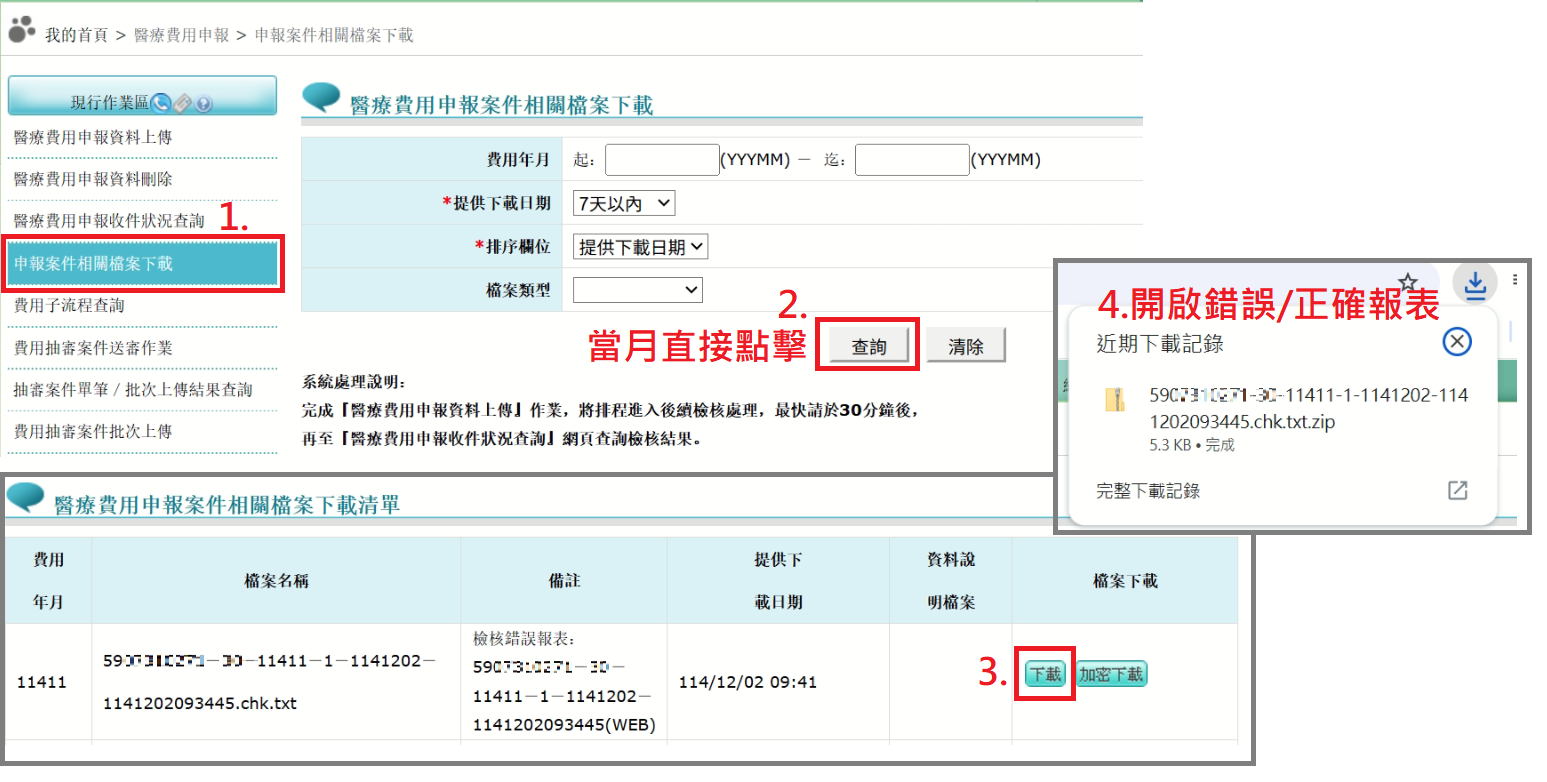Click the 加密下載 button

(1111, 674)
